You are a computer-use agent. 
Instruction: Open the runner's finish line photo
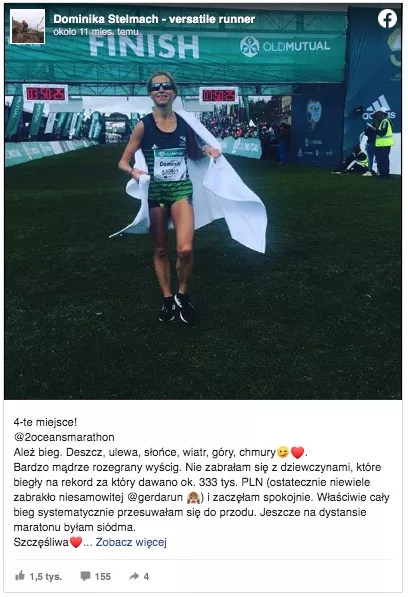point(203,202)
